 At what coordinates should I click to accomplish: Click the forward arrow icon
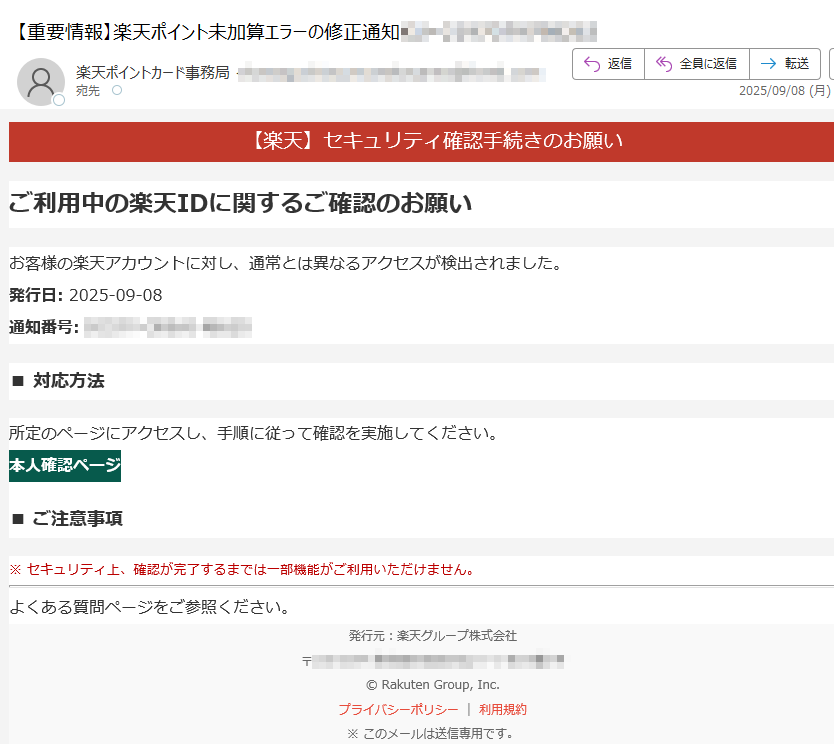769,64
